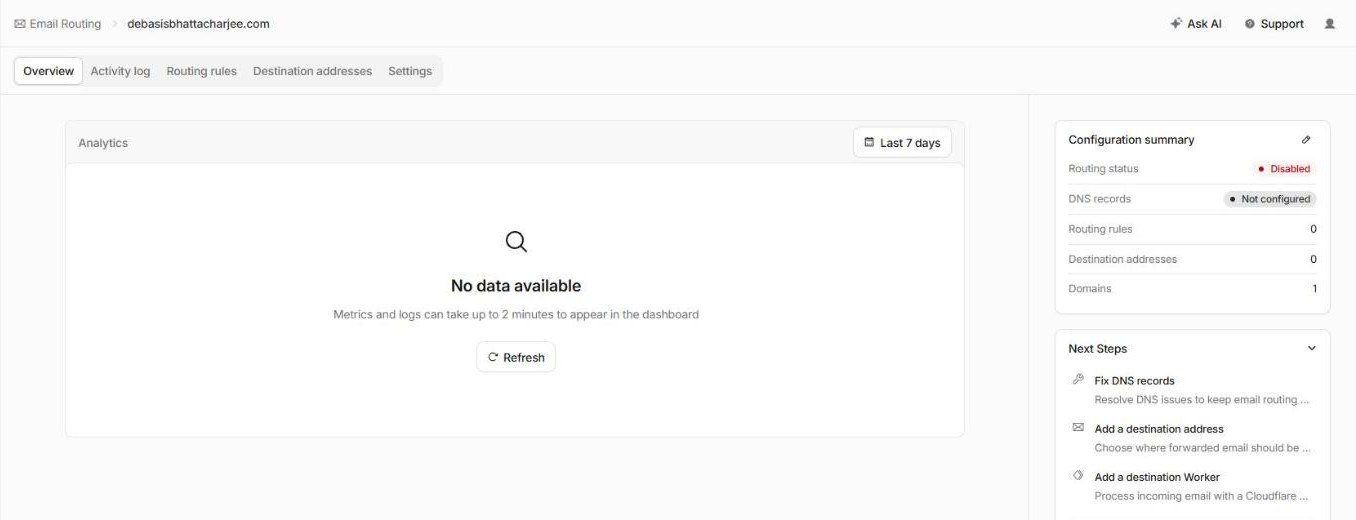
Task: Collapse the Next Steps panel chevron
Action: [1312, 349]
